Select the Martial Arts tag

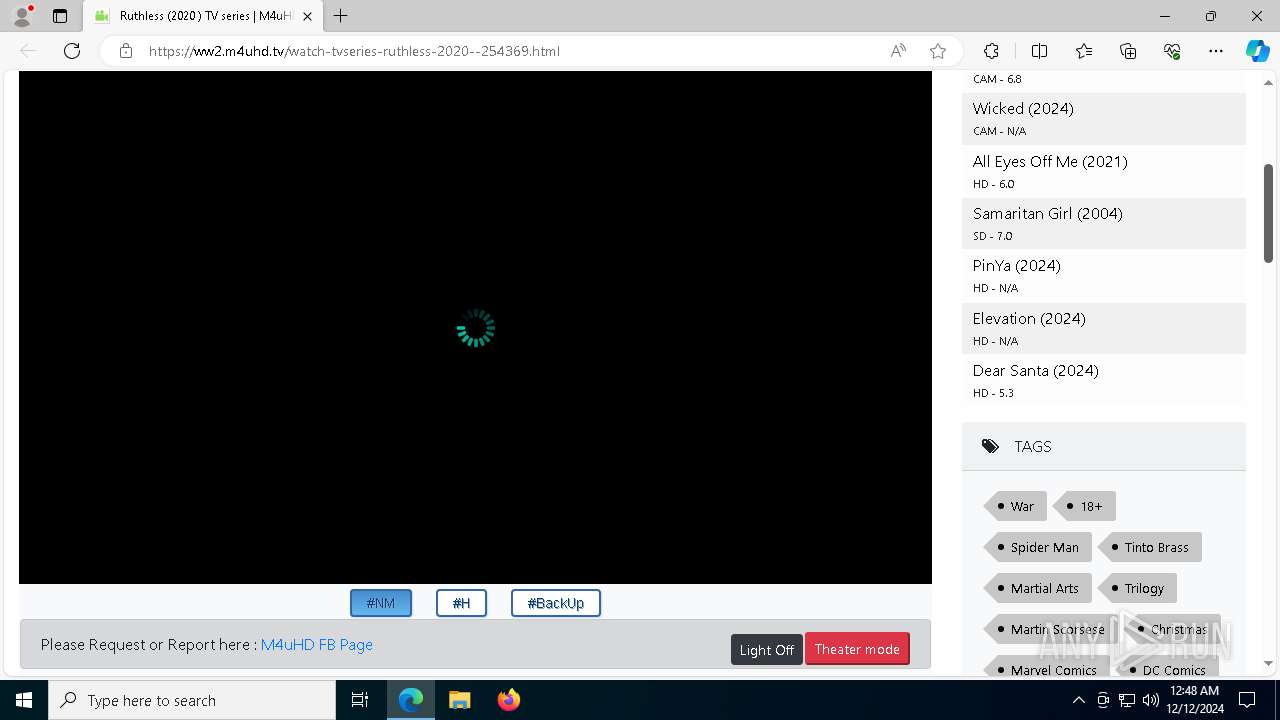point(1038,588)
